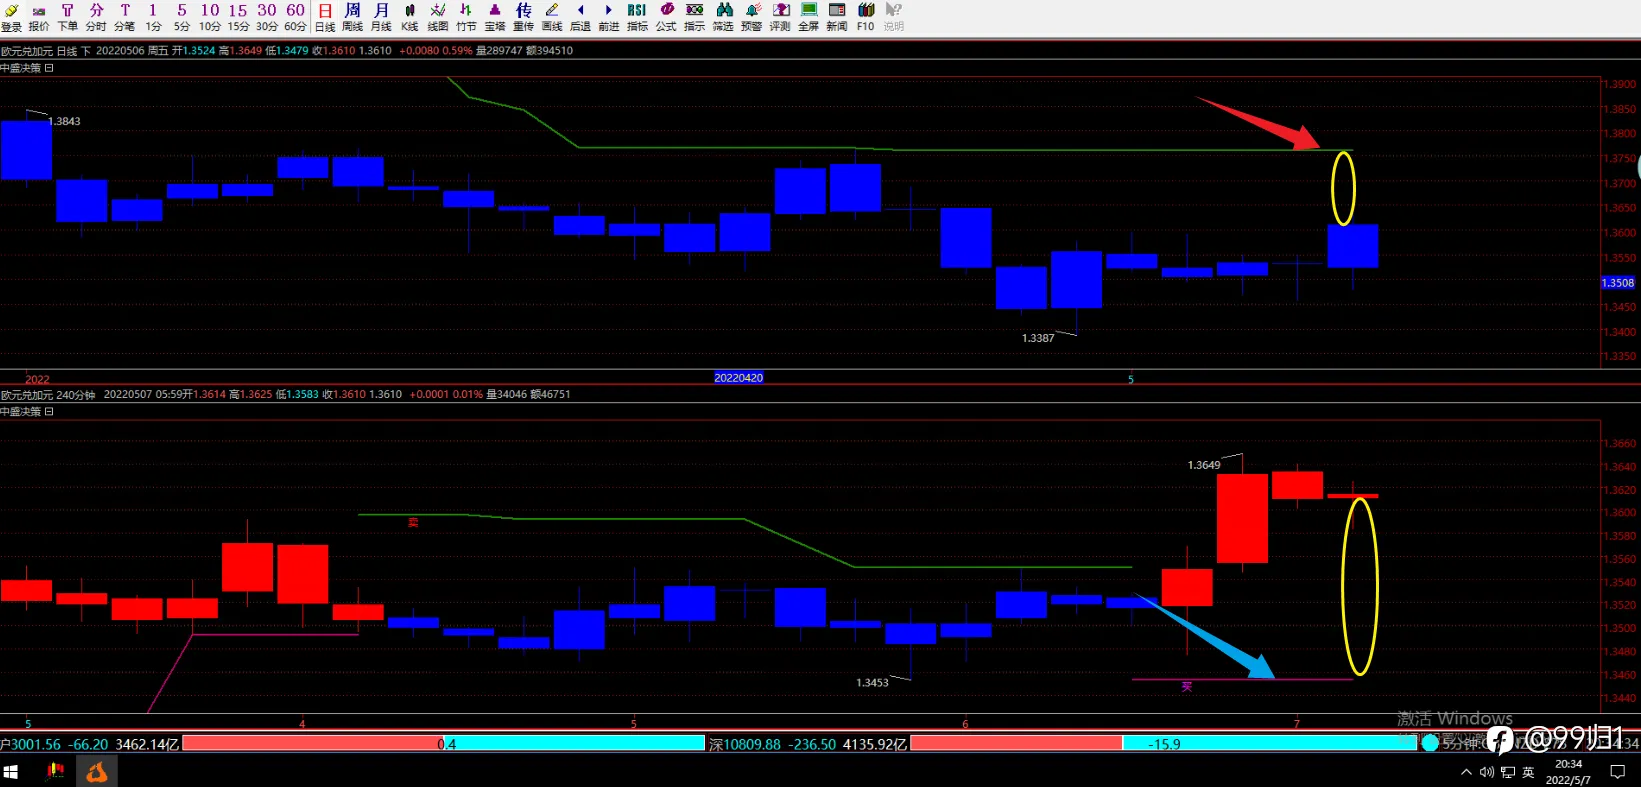Switch to the 分时 intraday chart
The width and height of the screenshot is (1641, 787).
[x=96, y=17]
